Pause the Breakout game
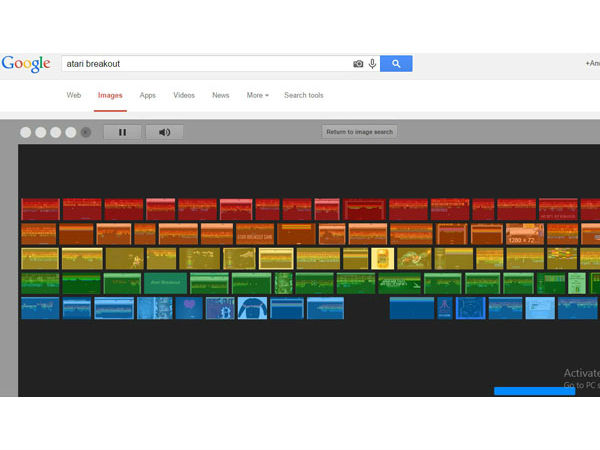This screenshot has height=450, width=600. coord(122,132)
